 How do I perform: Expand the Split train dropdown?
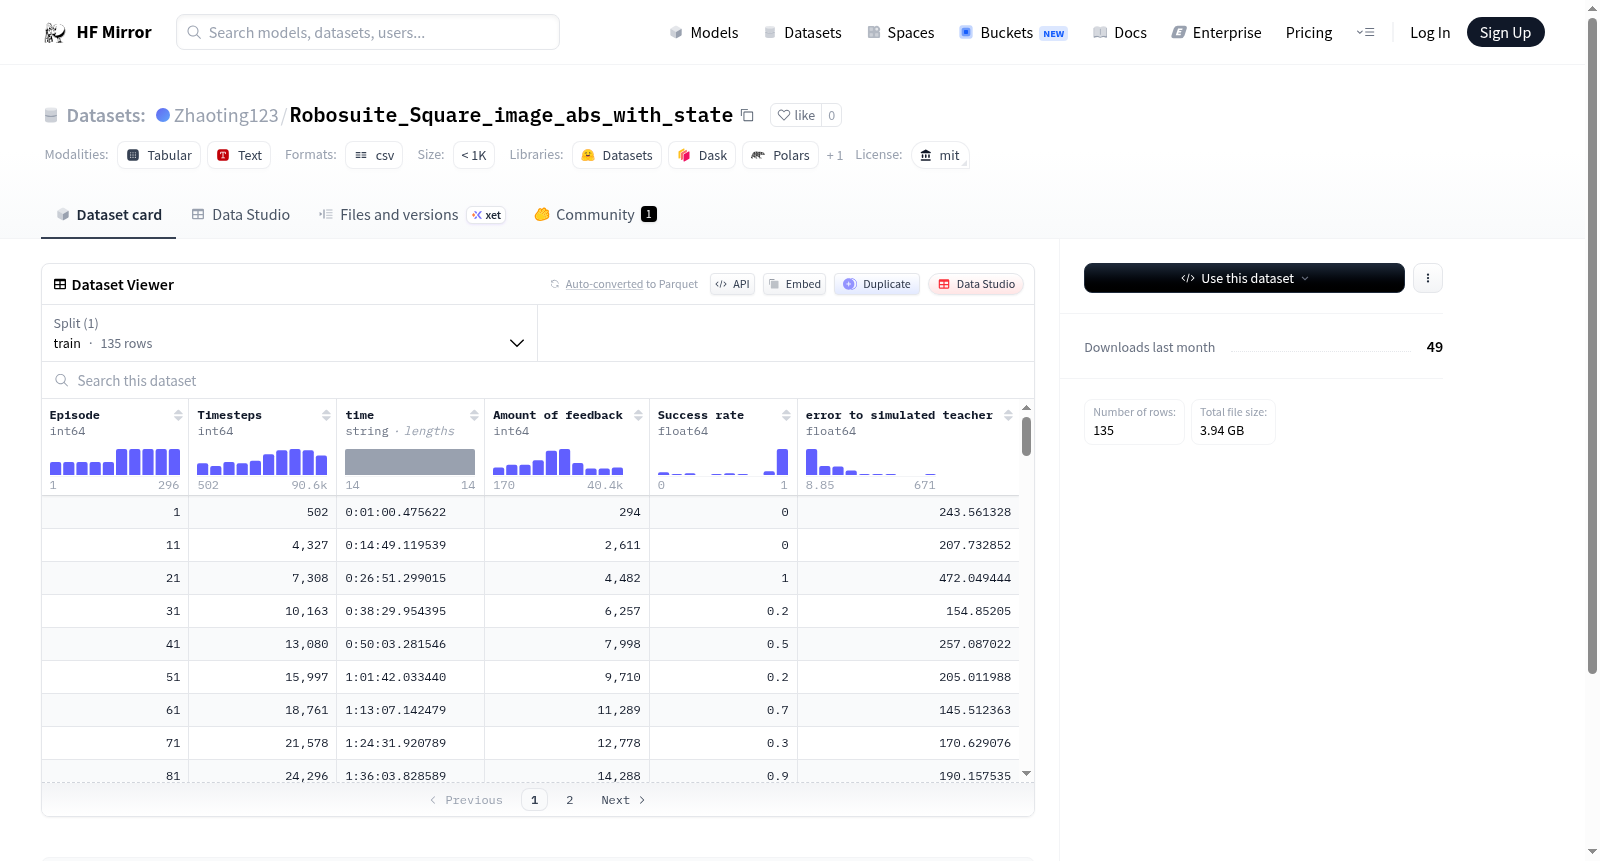click(290, 333)
